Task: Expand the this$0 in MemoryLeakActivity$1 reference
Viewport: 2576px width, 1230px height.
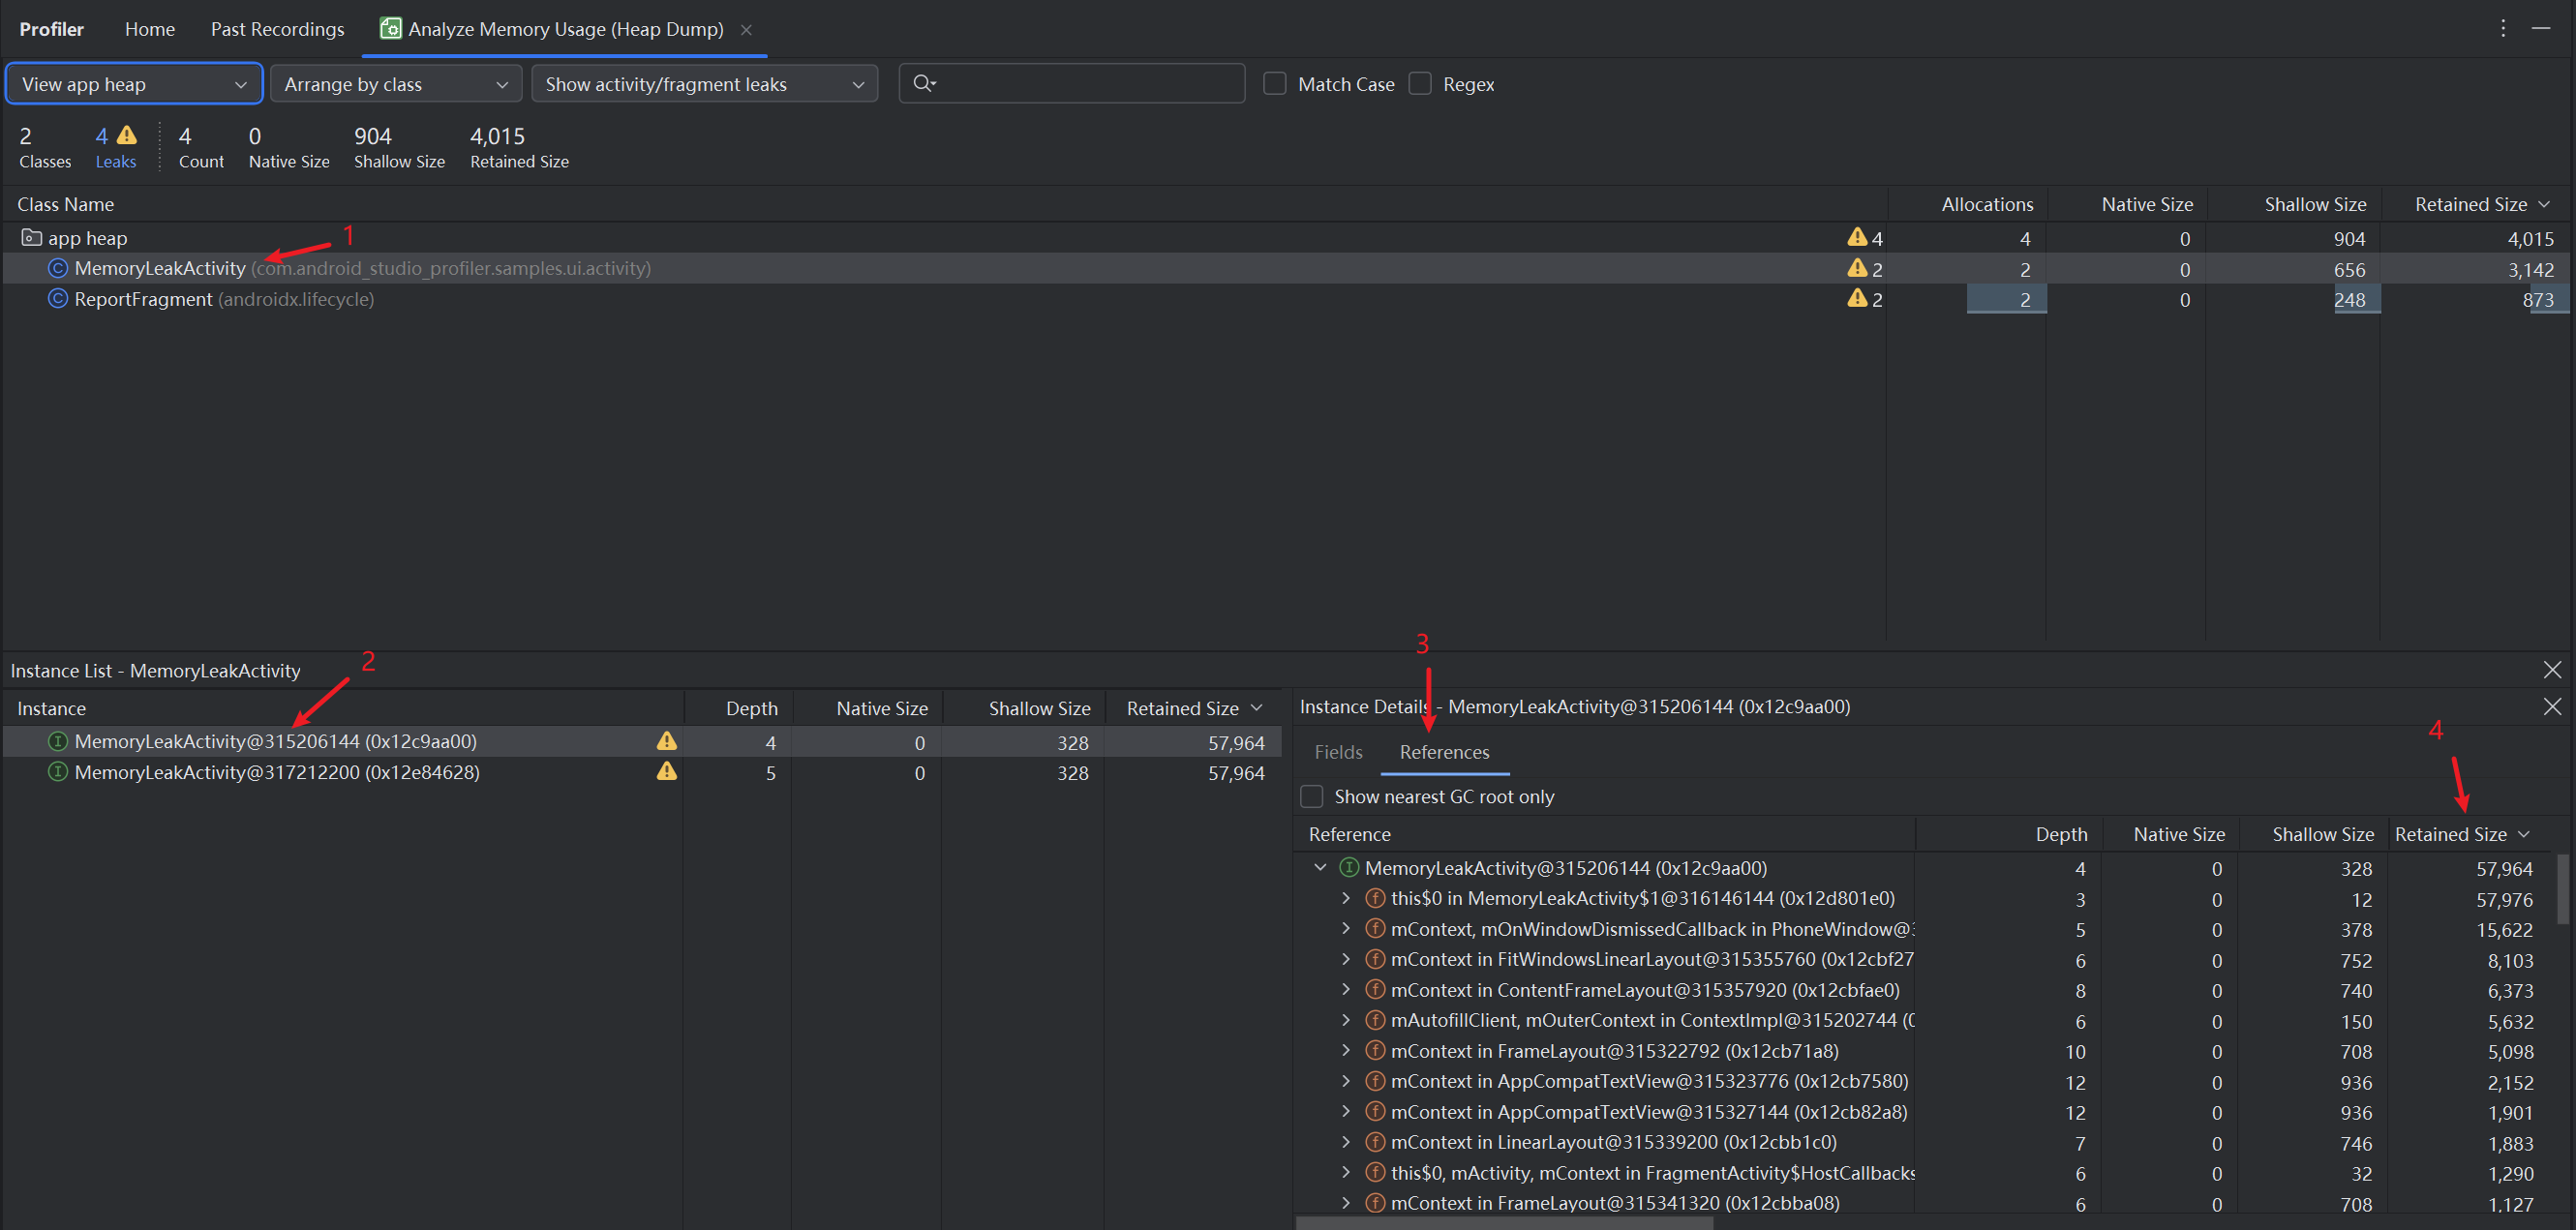Action: [x=1346, y=899]
